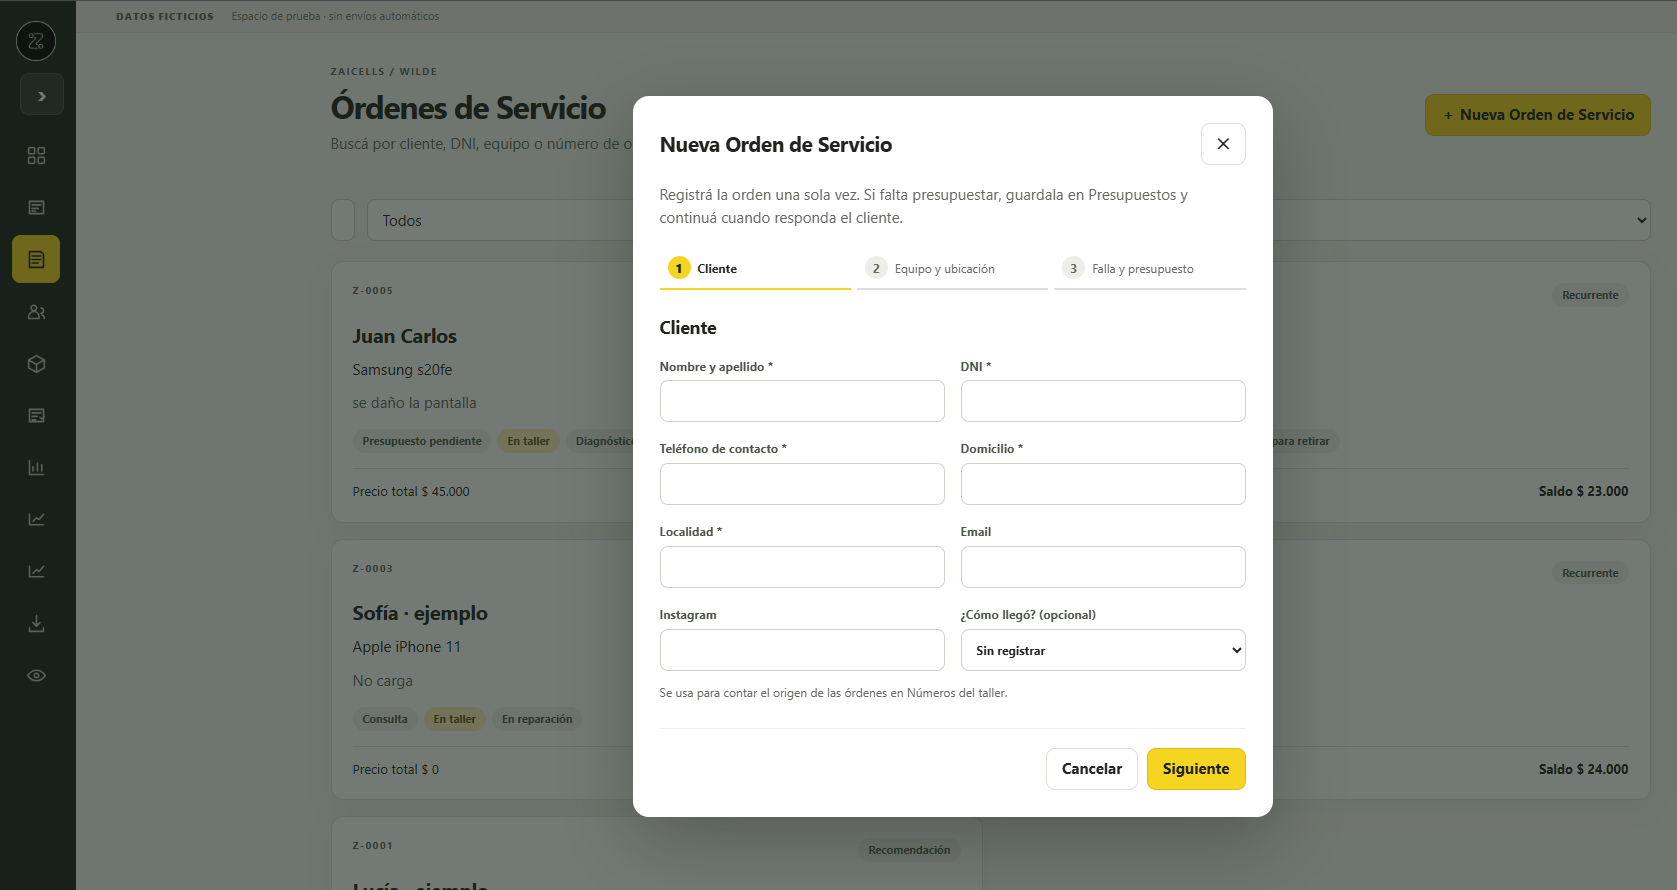Select the highlighted yellow orders icon
1677x890 pixels.
pos(36,260)
